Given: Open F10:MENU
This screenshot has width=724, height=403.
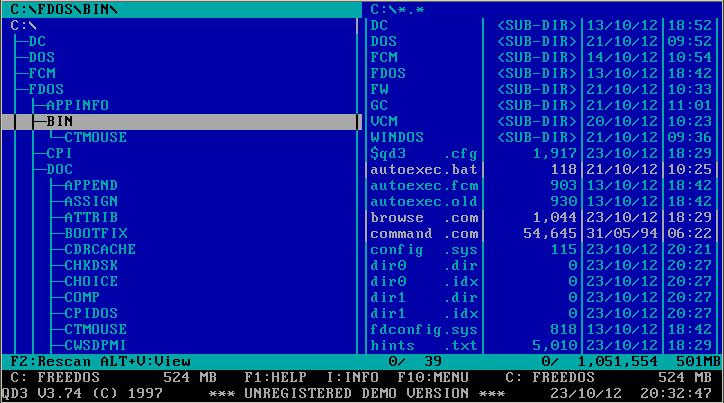Looking at the screenshot, I should 434,378.
